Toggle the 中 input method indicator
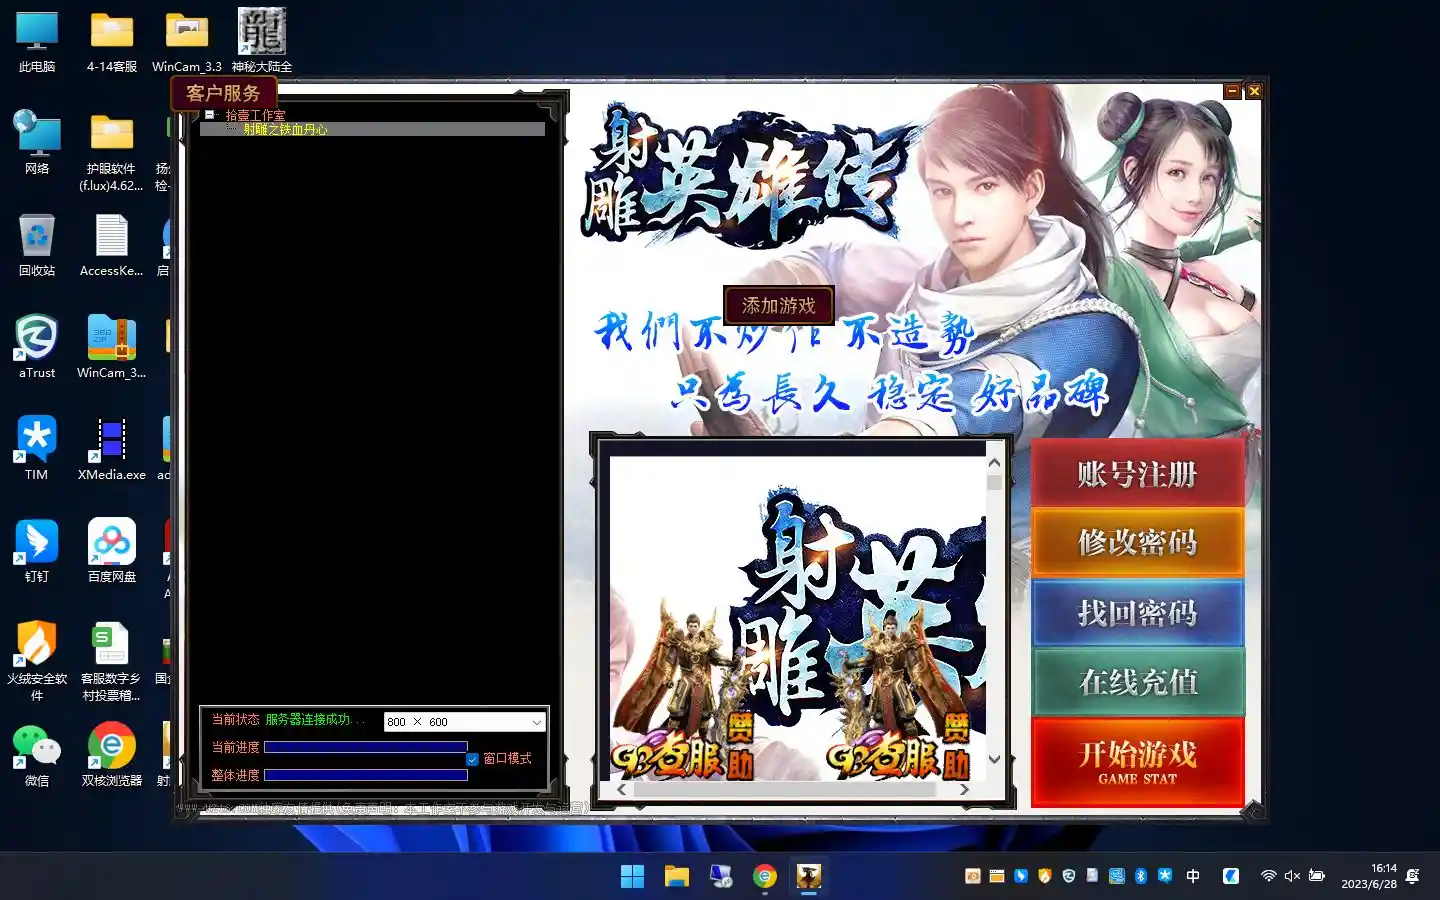 [1193, 876]
